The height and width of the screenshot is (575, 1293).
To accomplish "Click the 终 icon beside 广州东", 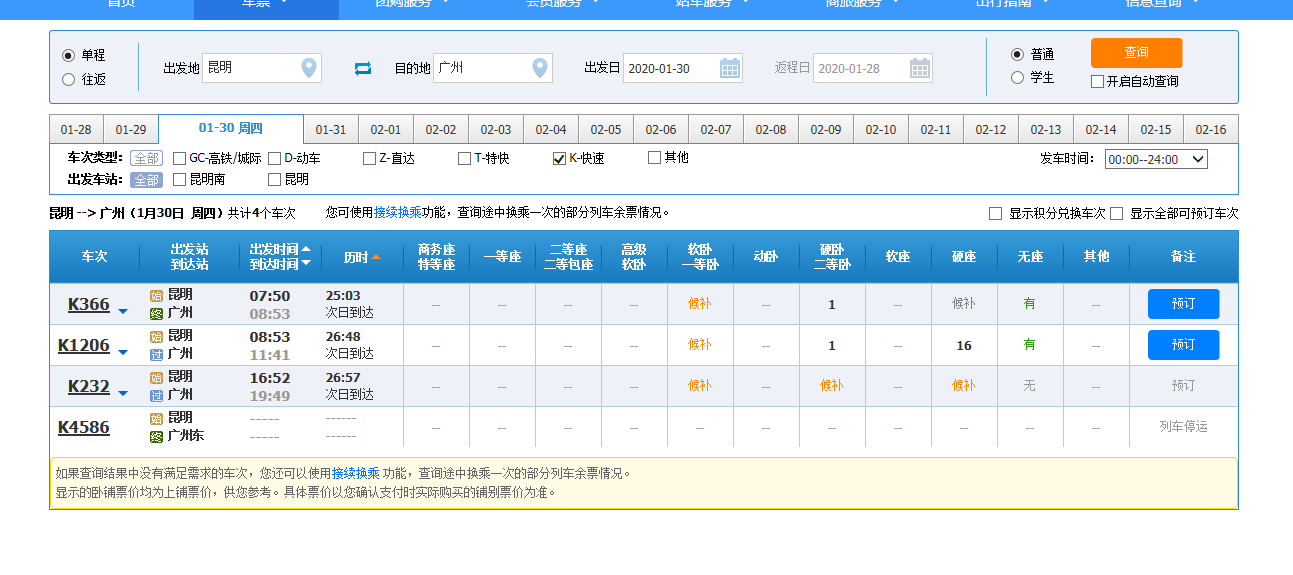I will point(156,436).
